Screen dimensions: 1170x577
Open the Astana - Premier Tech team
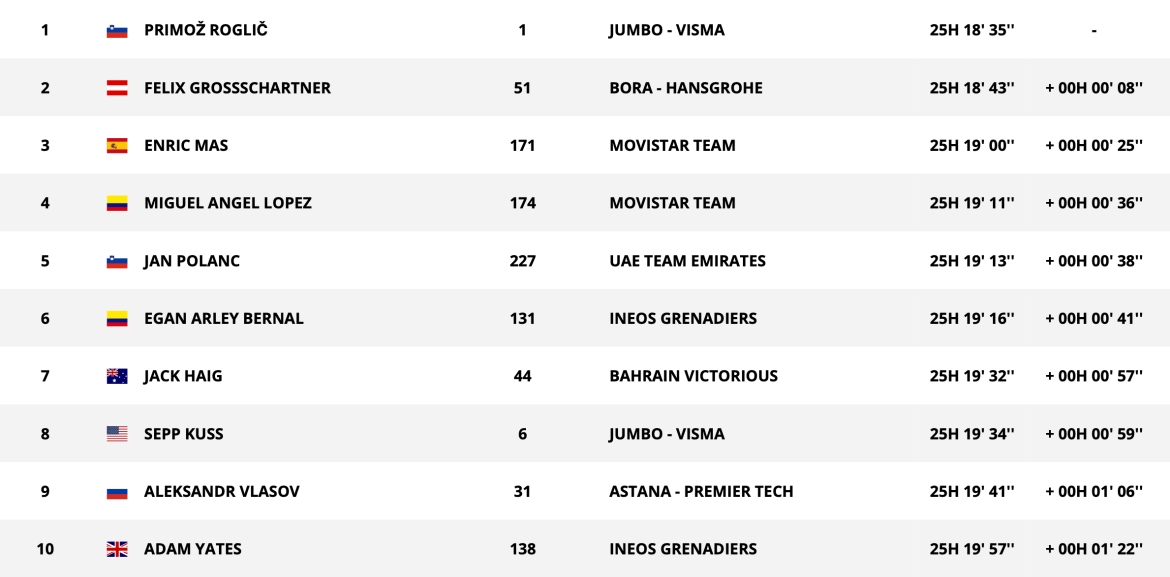click(x=701, y=492)
